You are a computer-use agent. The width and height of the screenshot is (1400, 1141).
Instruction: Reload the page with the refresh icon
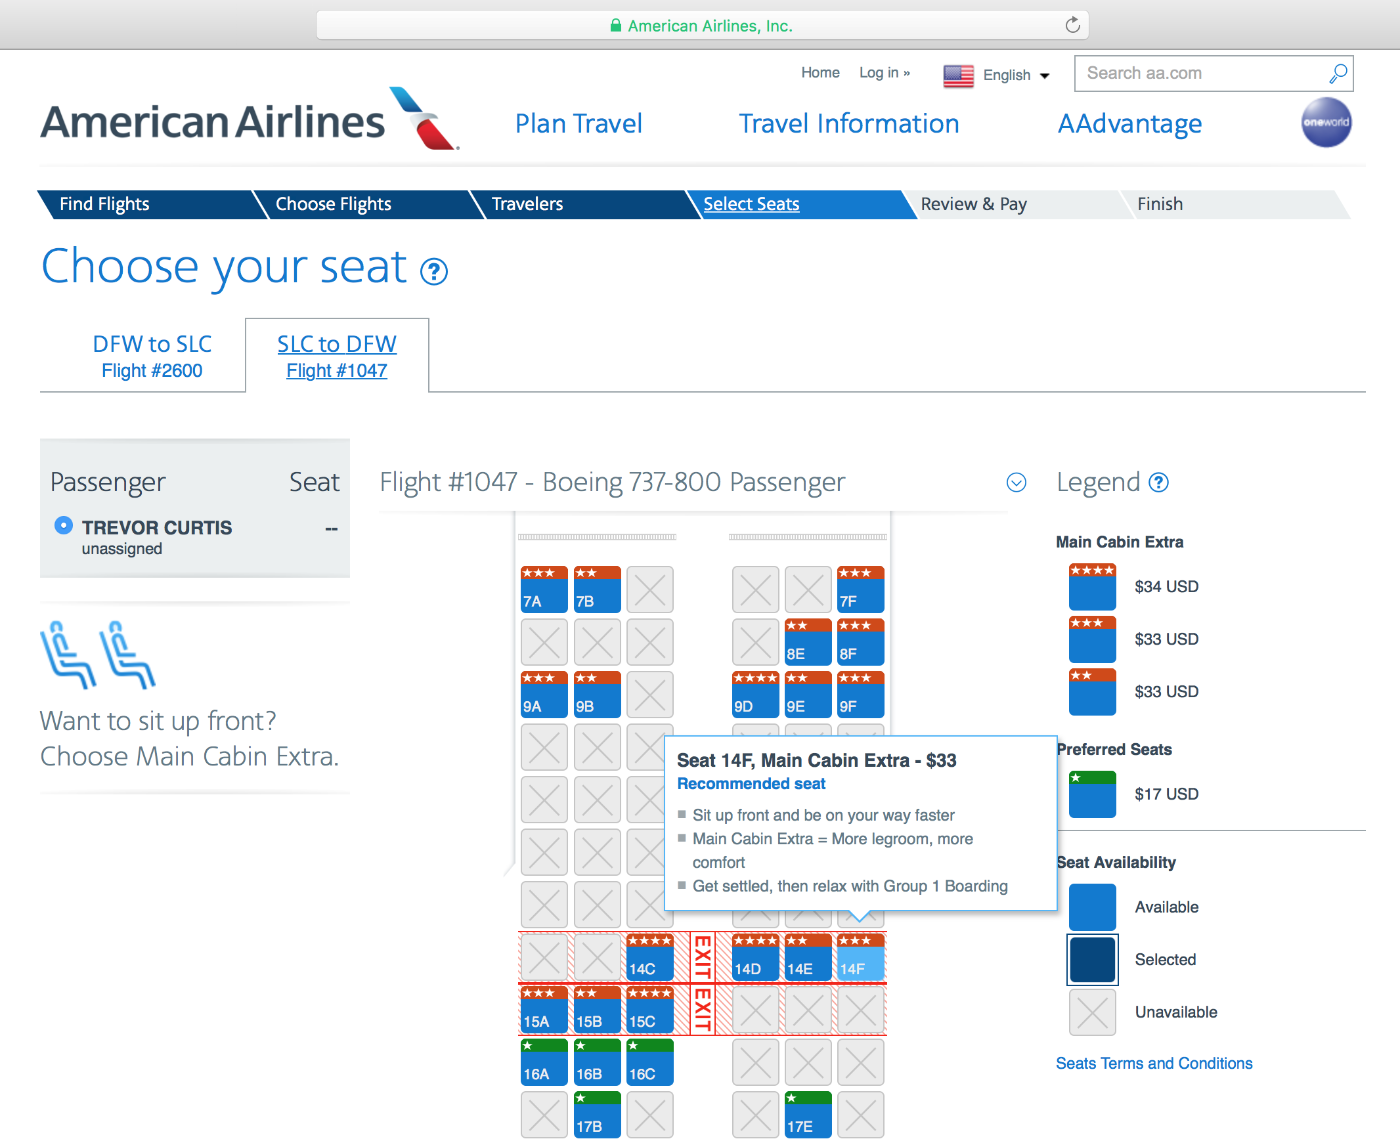point(1072,25)
